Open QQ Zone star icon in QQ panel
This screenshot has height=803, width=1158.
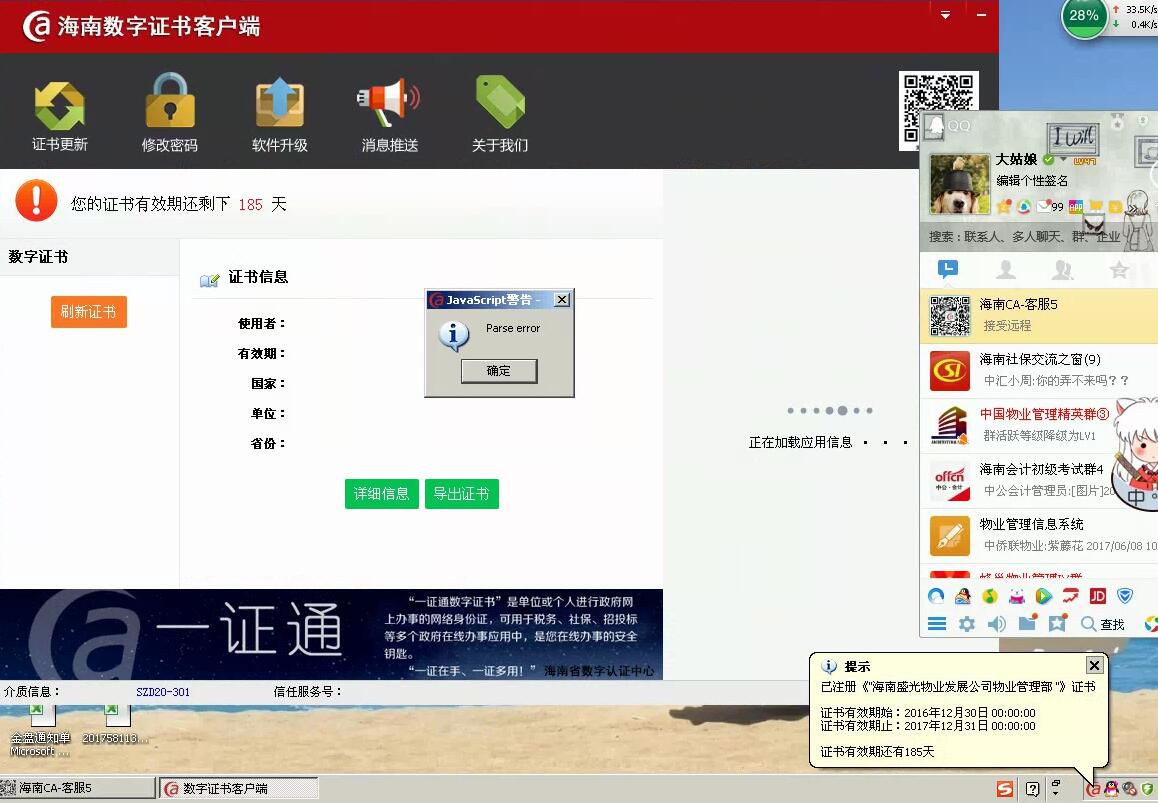1004,206
